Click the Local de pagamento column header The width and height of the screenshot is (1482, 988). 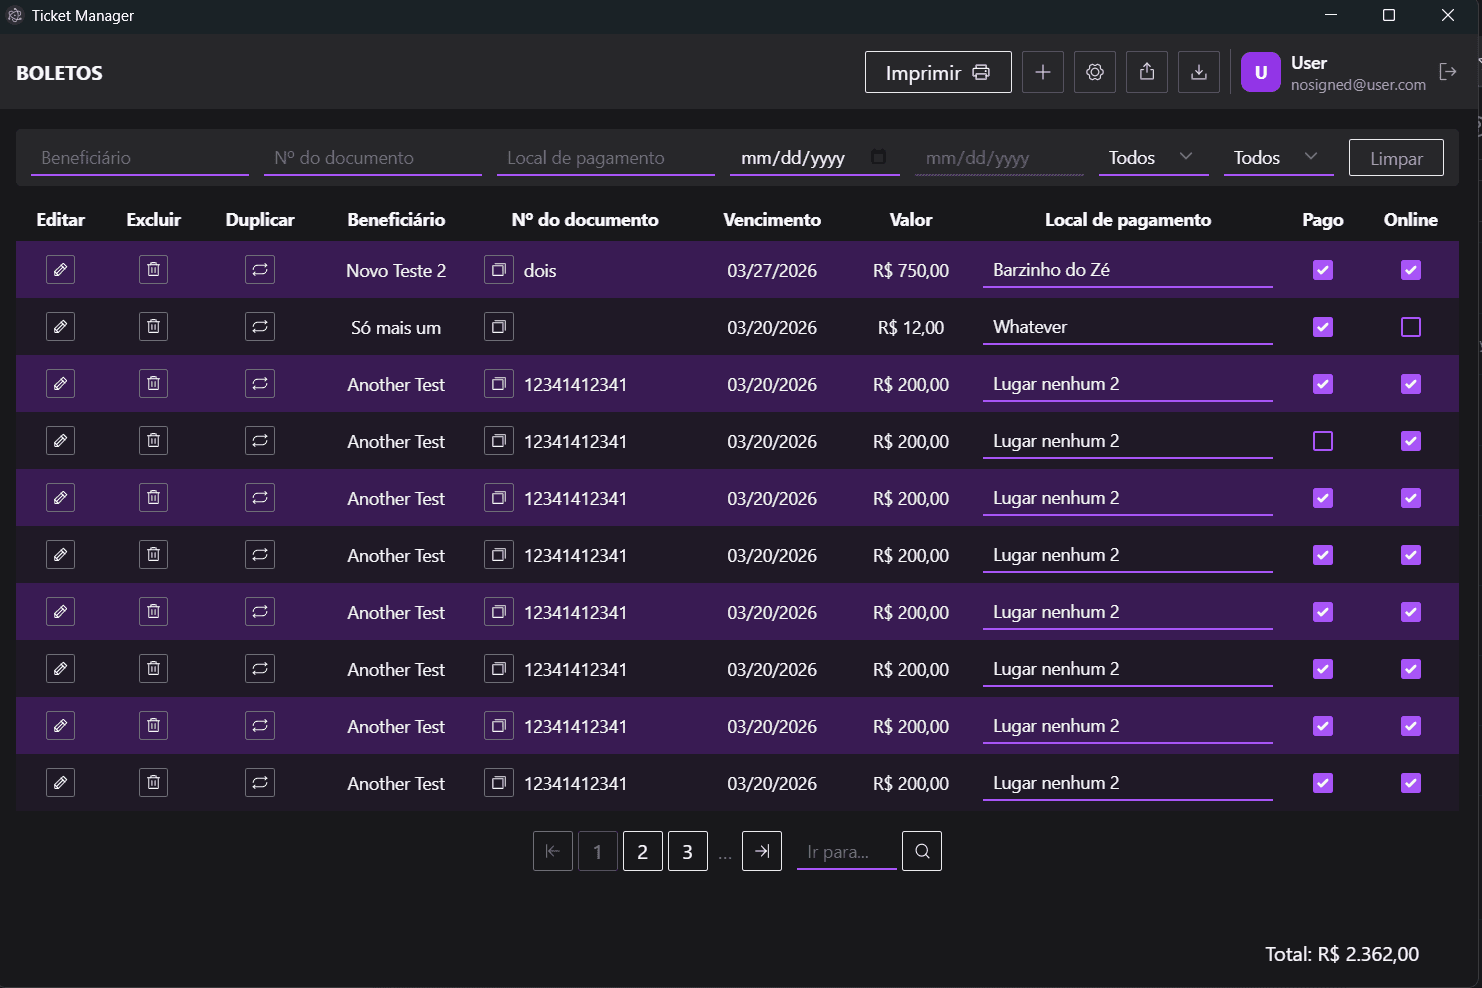(1128, 220)
